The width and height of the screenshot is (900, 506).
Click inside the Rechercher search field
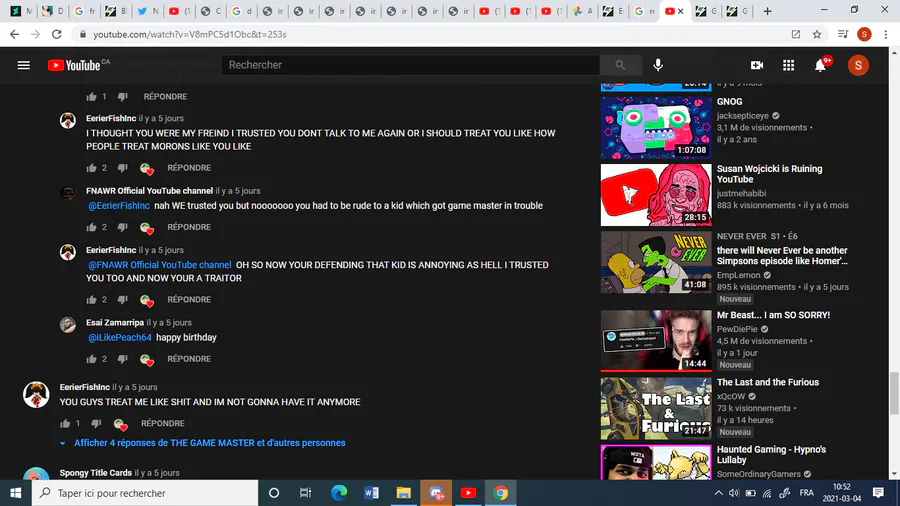tap(410, 65)
